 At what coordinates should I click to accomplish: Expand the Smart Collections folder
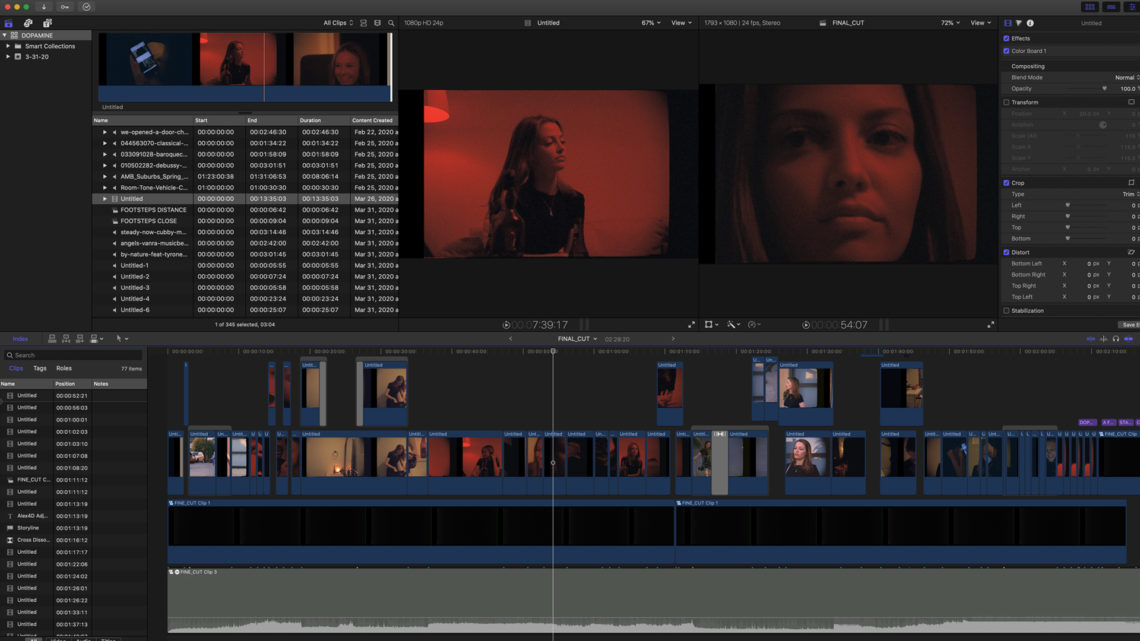(9, 46)
